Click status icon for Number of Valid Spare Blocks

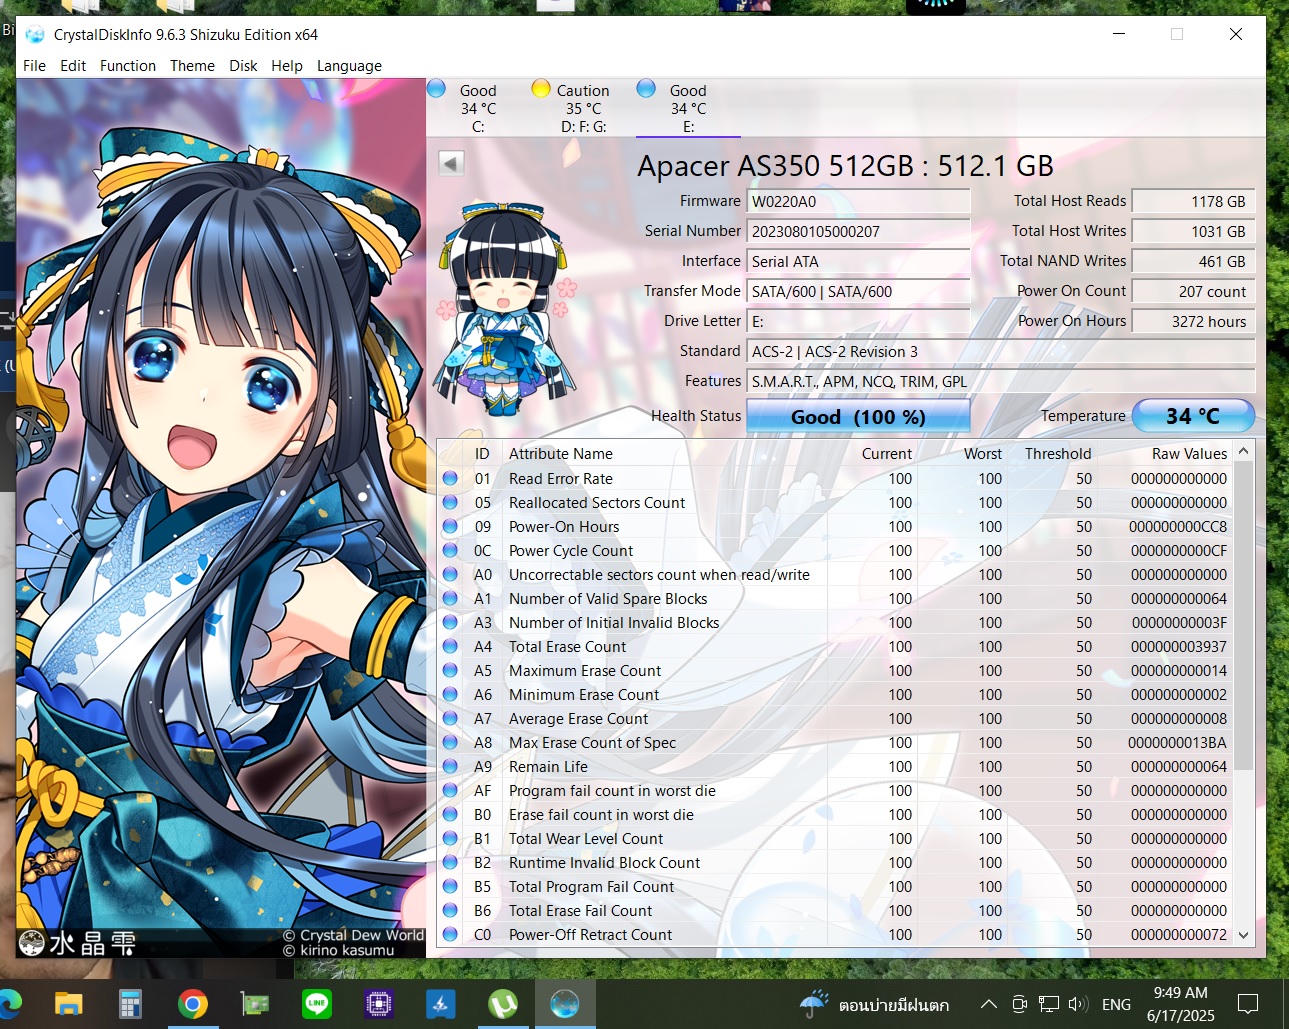450,599
